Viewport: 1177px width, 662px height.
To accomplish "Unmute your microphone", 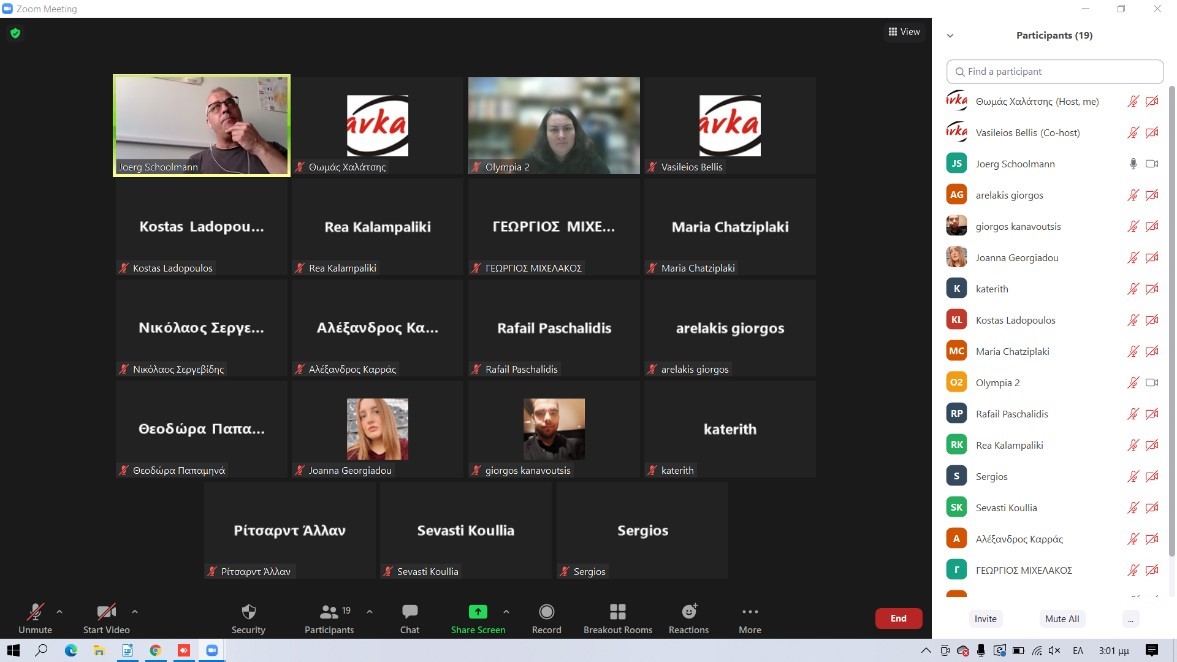I will coord(35,618).
